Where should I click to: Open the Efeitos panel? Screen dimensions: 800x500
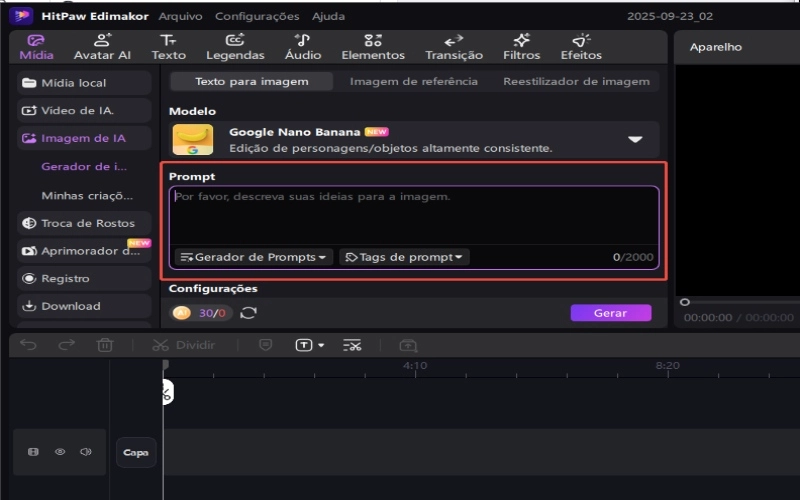click(x=581, y=47)
